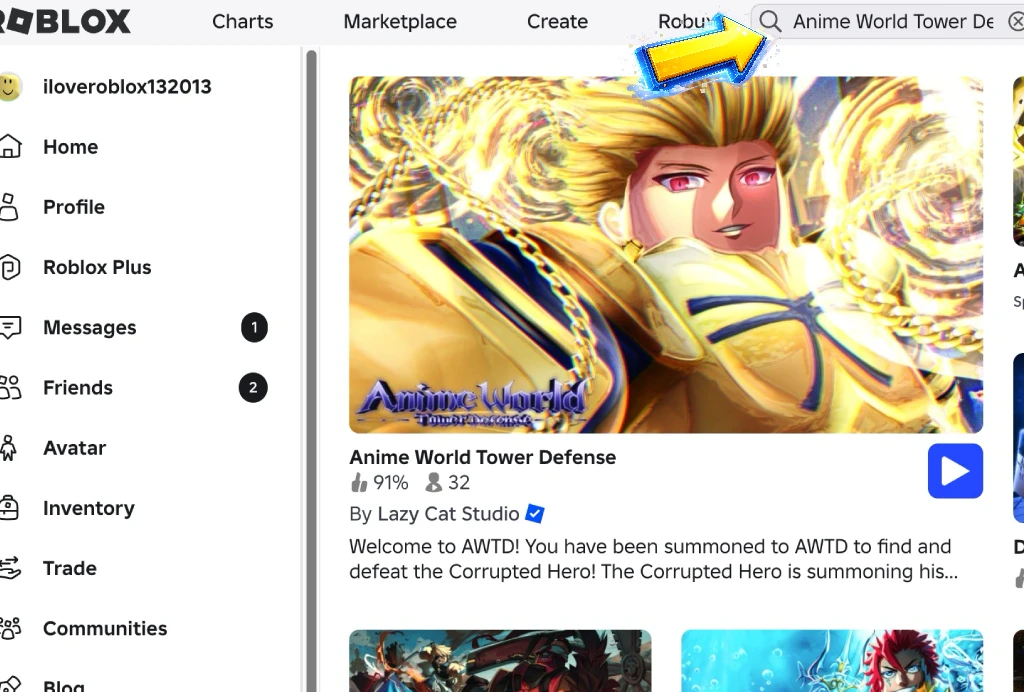The width and height of the screenshot is (1024, 692).
Task: Click the verified badge checkmark
Action: [x=535, y=514]
